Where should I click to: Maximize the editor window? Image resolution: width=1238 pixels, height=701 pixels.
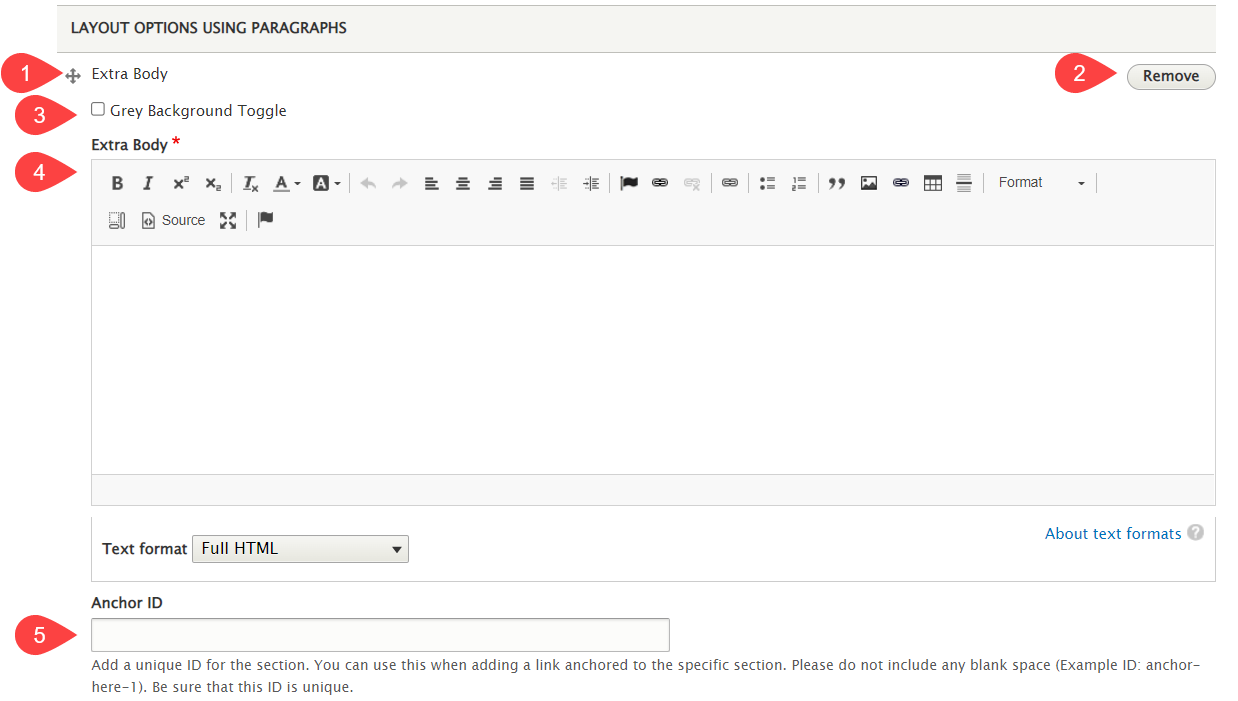tap(228, 220)
